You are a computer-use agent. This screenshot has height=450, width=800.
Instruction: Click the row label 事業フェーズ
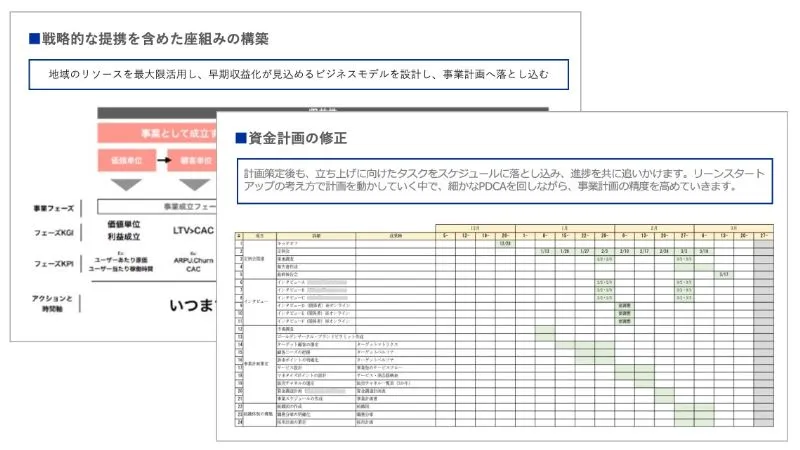[x=54, y=208]
